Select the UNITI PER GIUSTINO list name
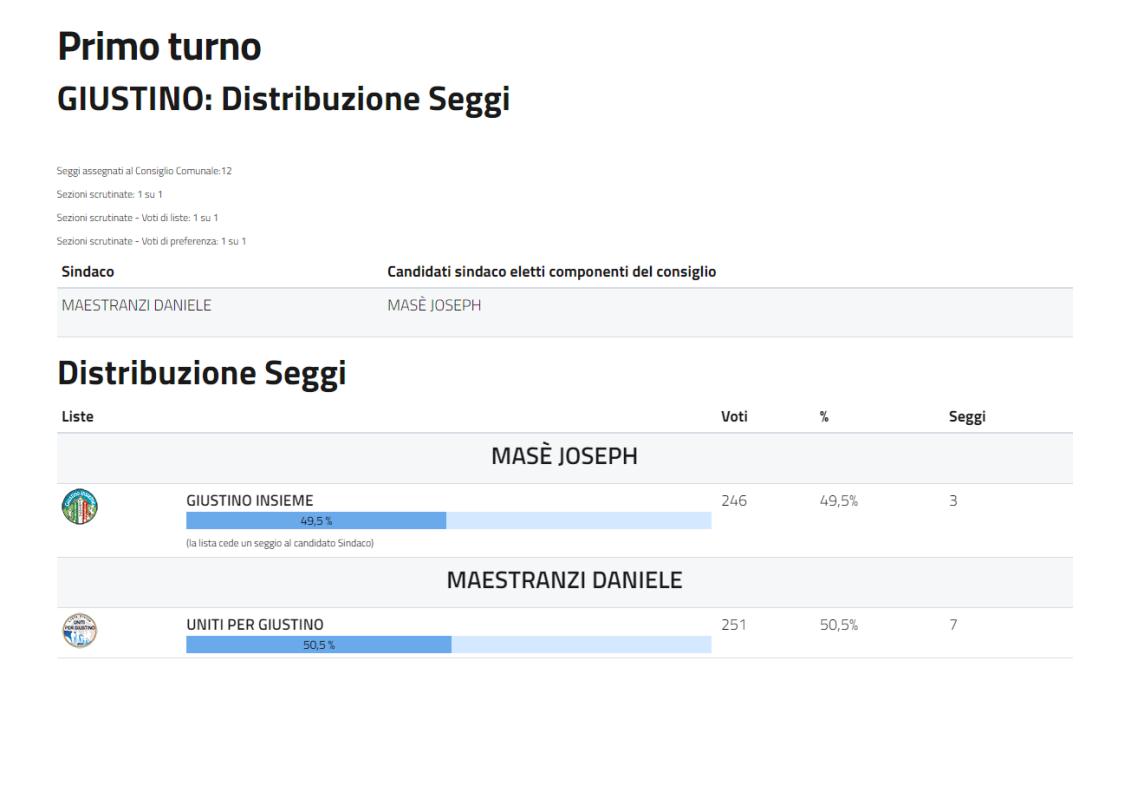Screen dimensions: 1122x793 pos(255,625)
